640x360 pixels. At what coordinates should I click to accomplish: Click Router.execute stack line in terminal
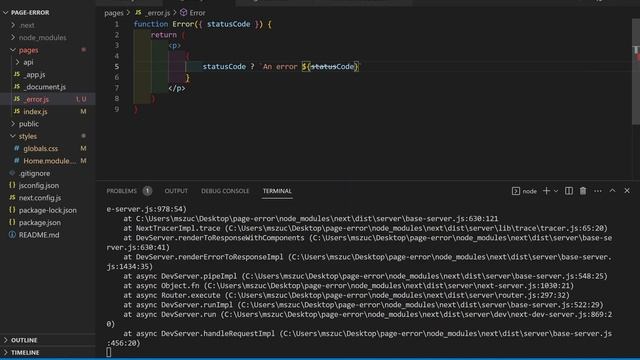tap(346, 295)
